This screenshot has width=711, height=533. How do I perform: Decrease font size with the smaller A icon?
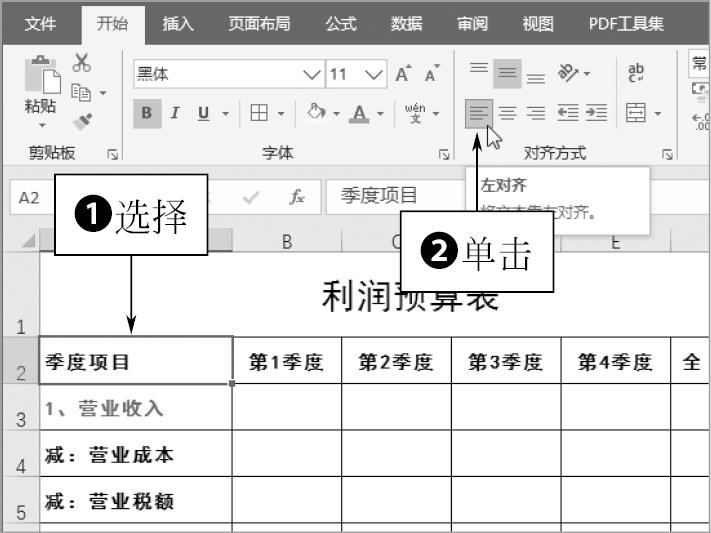point(432,73)
